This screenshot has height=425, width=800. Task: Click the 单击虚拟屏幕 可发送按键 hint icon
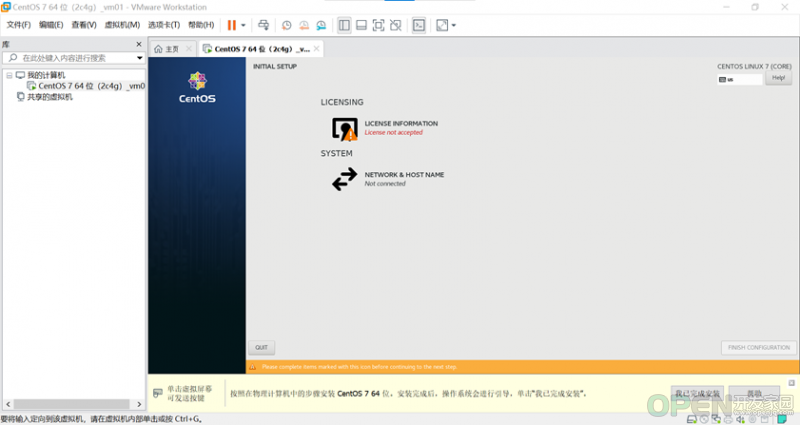click(158, 393)
